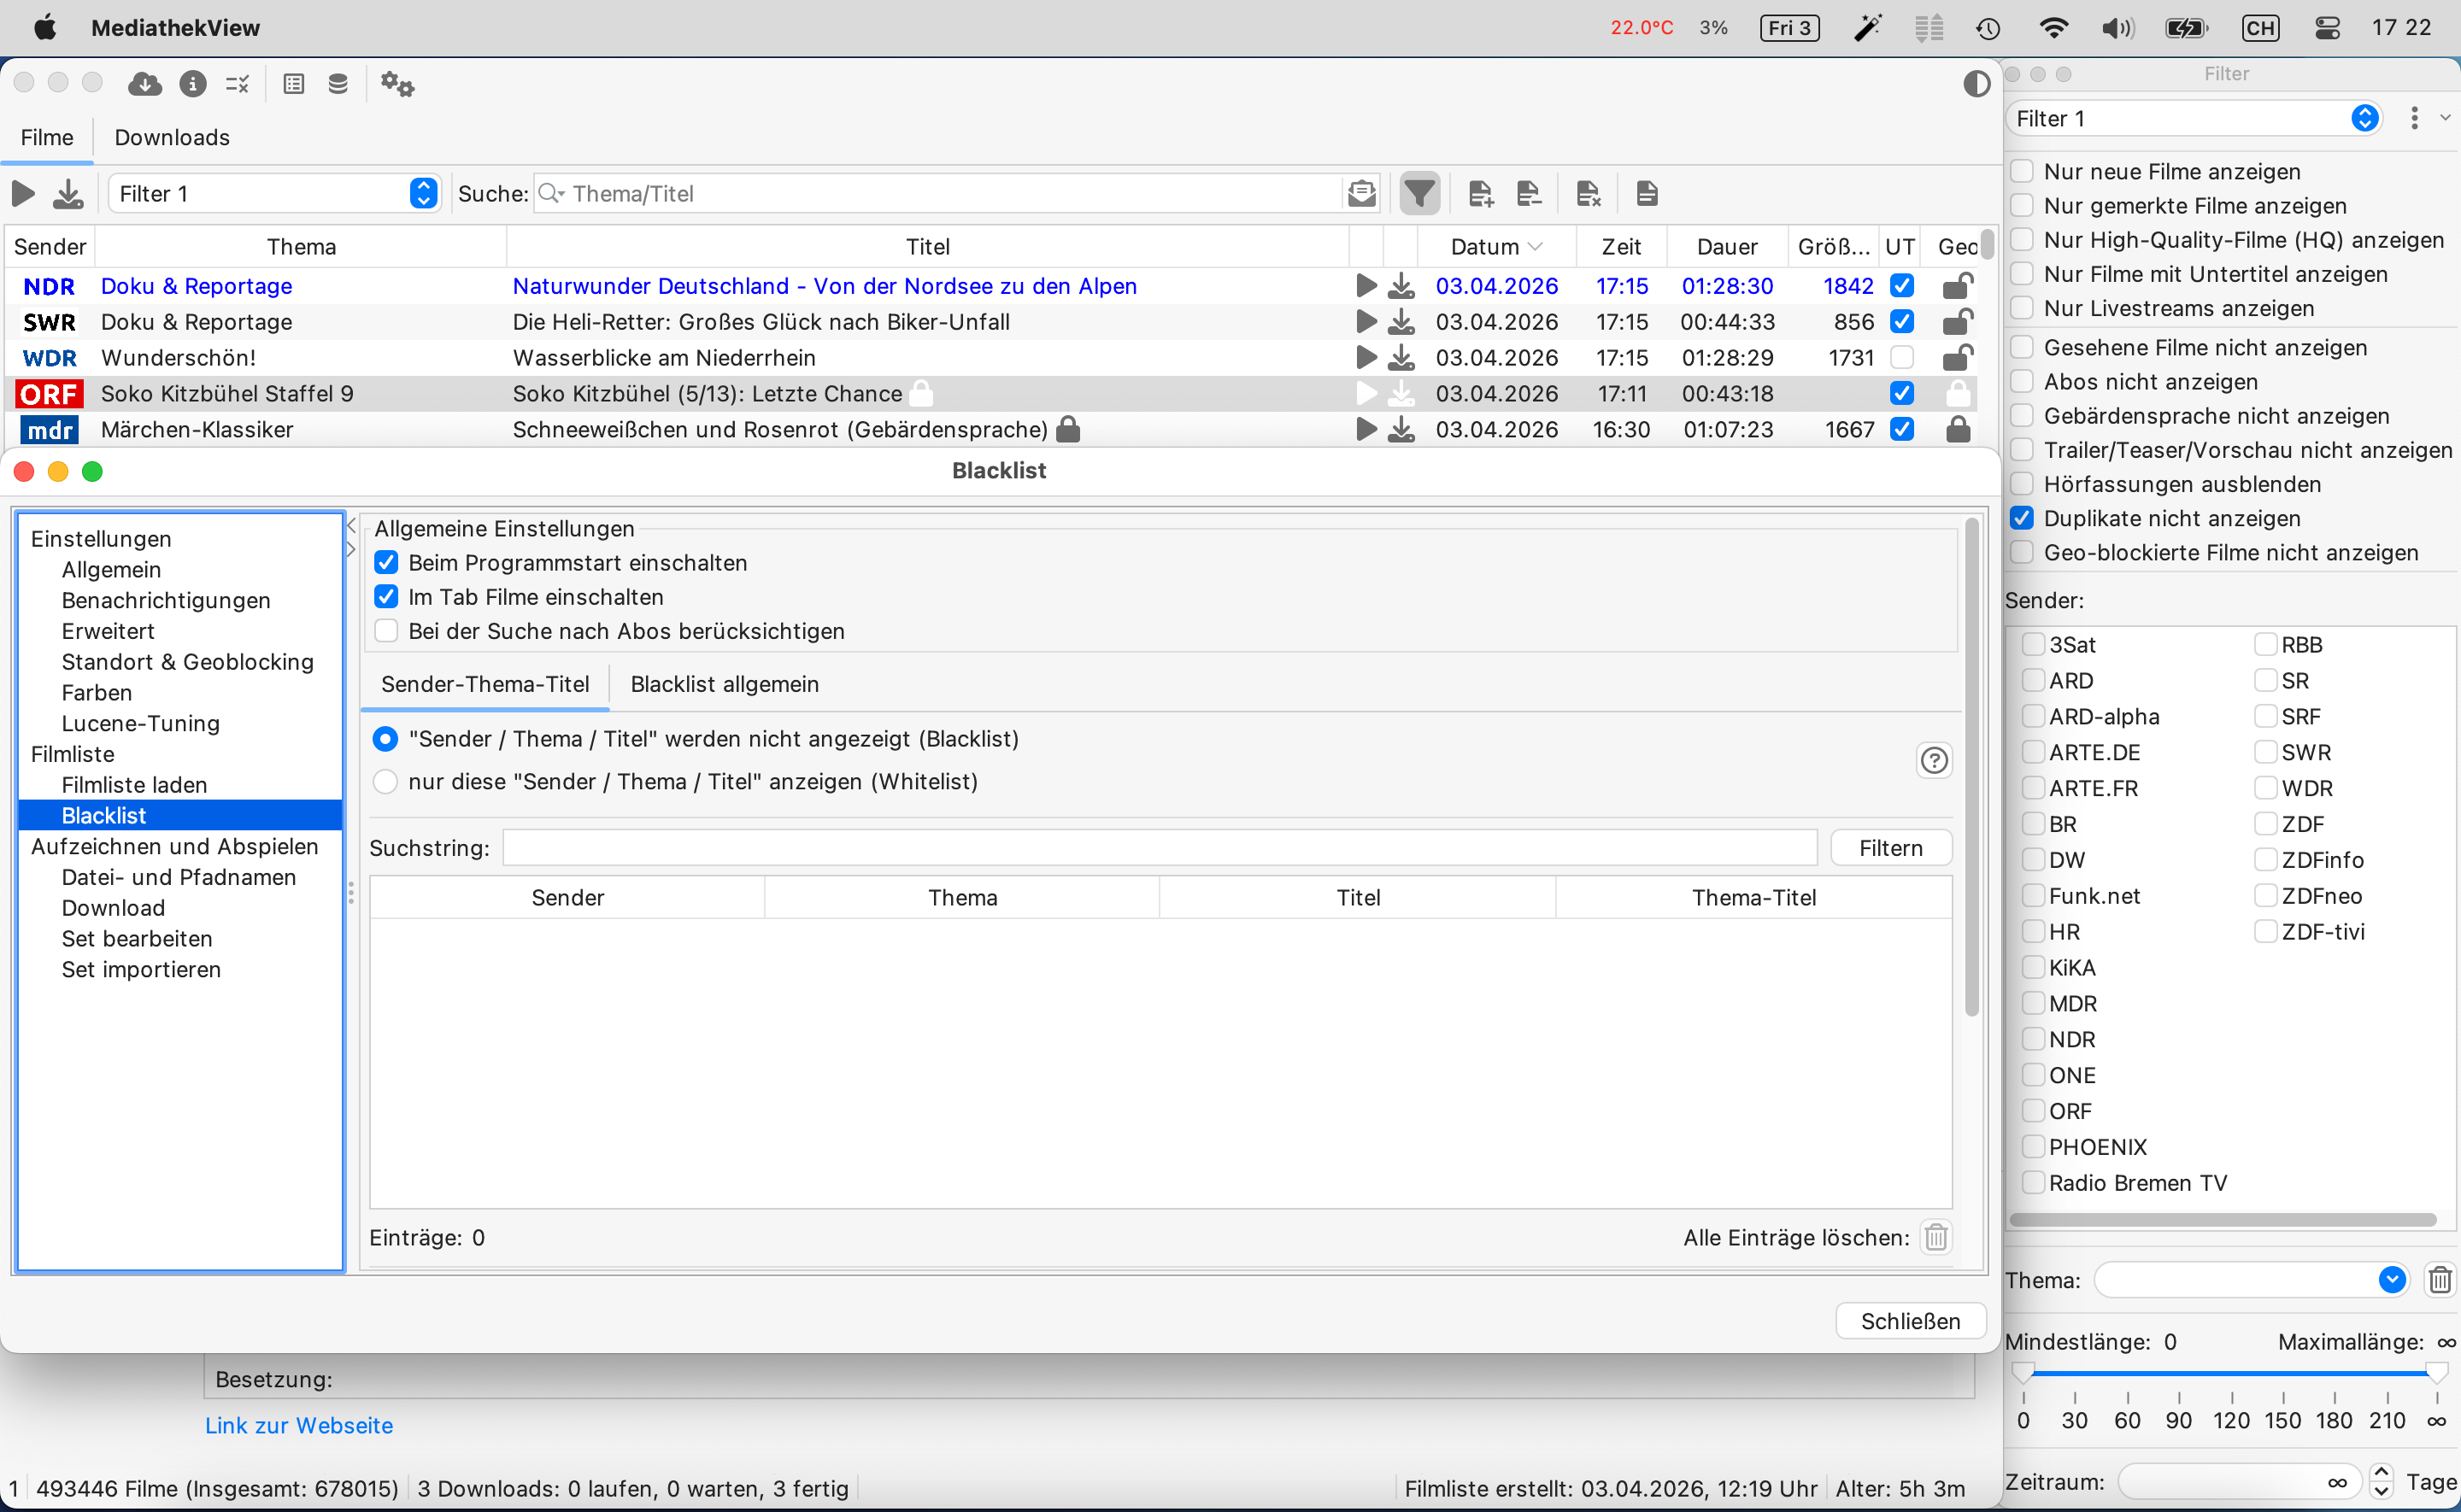Click the trash icon to delete all entries
This screenshot has width=2461, height=1512.
[x=1936, y=1237]
